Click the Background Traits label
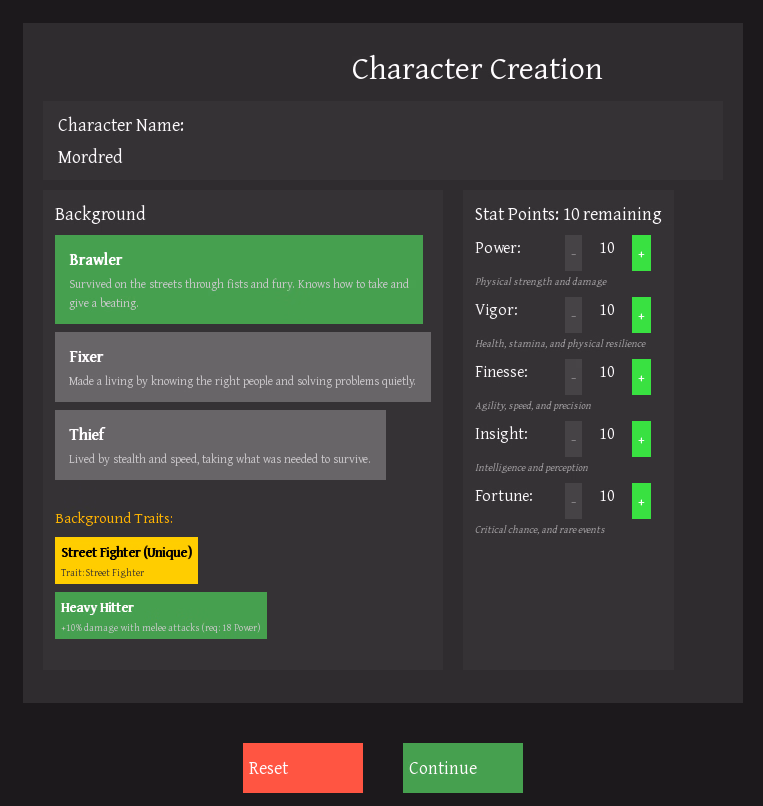 coord(114,518)
